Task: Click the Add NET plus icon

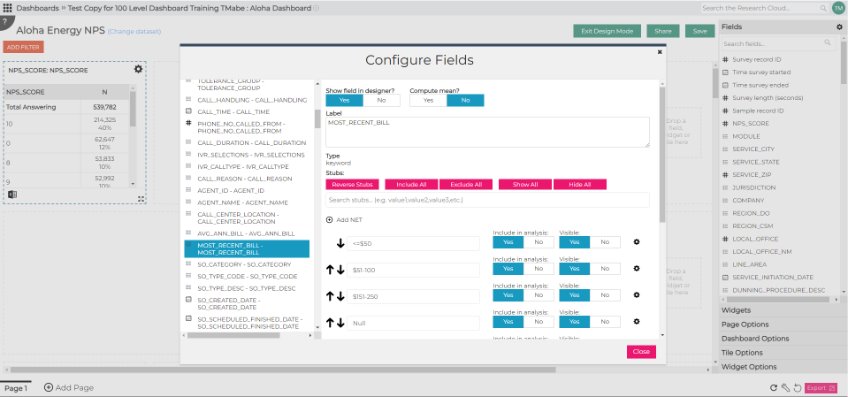Action: click(x=329, y=220)
